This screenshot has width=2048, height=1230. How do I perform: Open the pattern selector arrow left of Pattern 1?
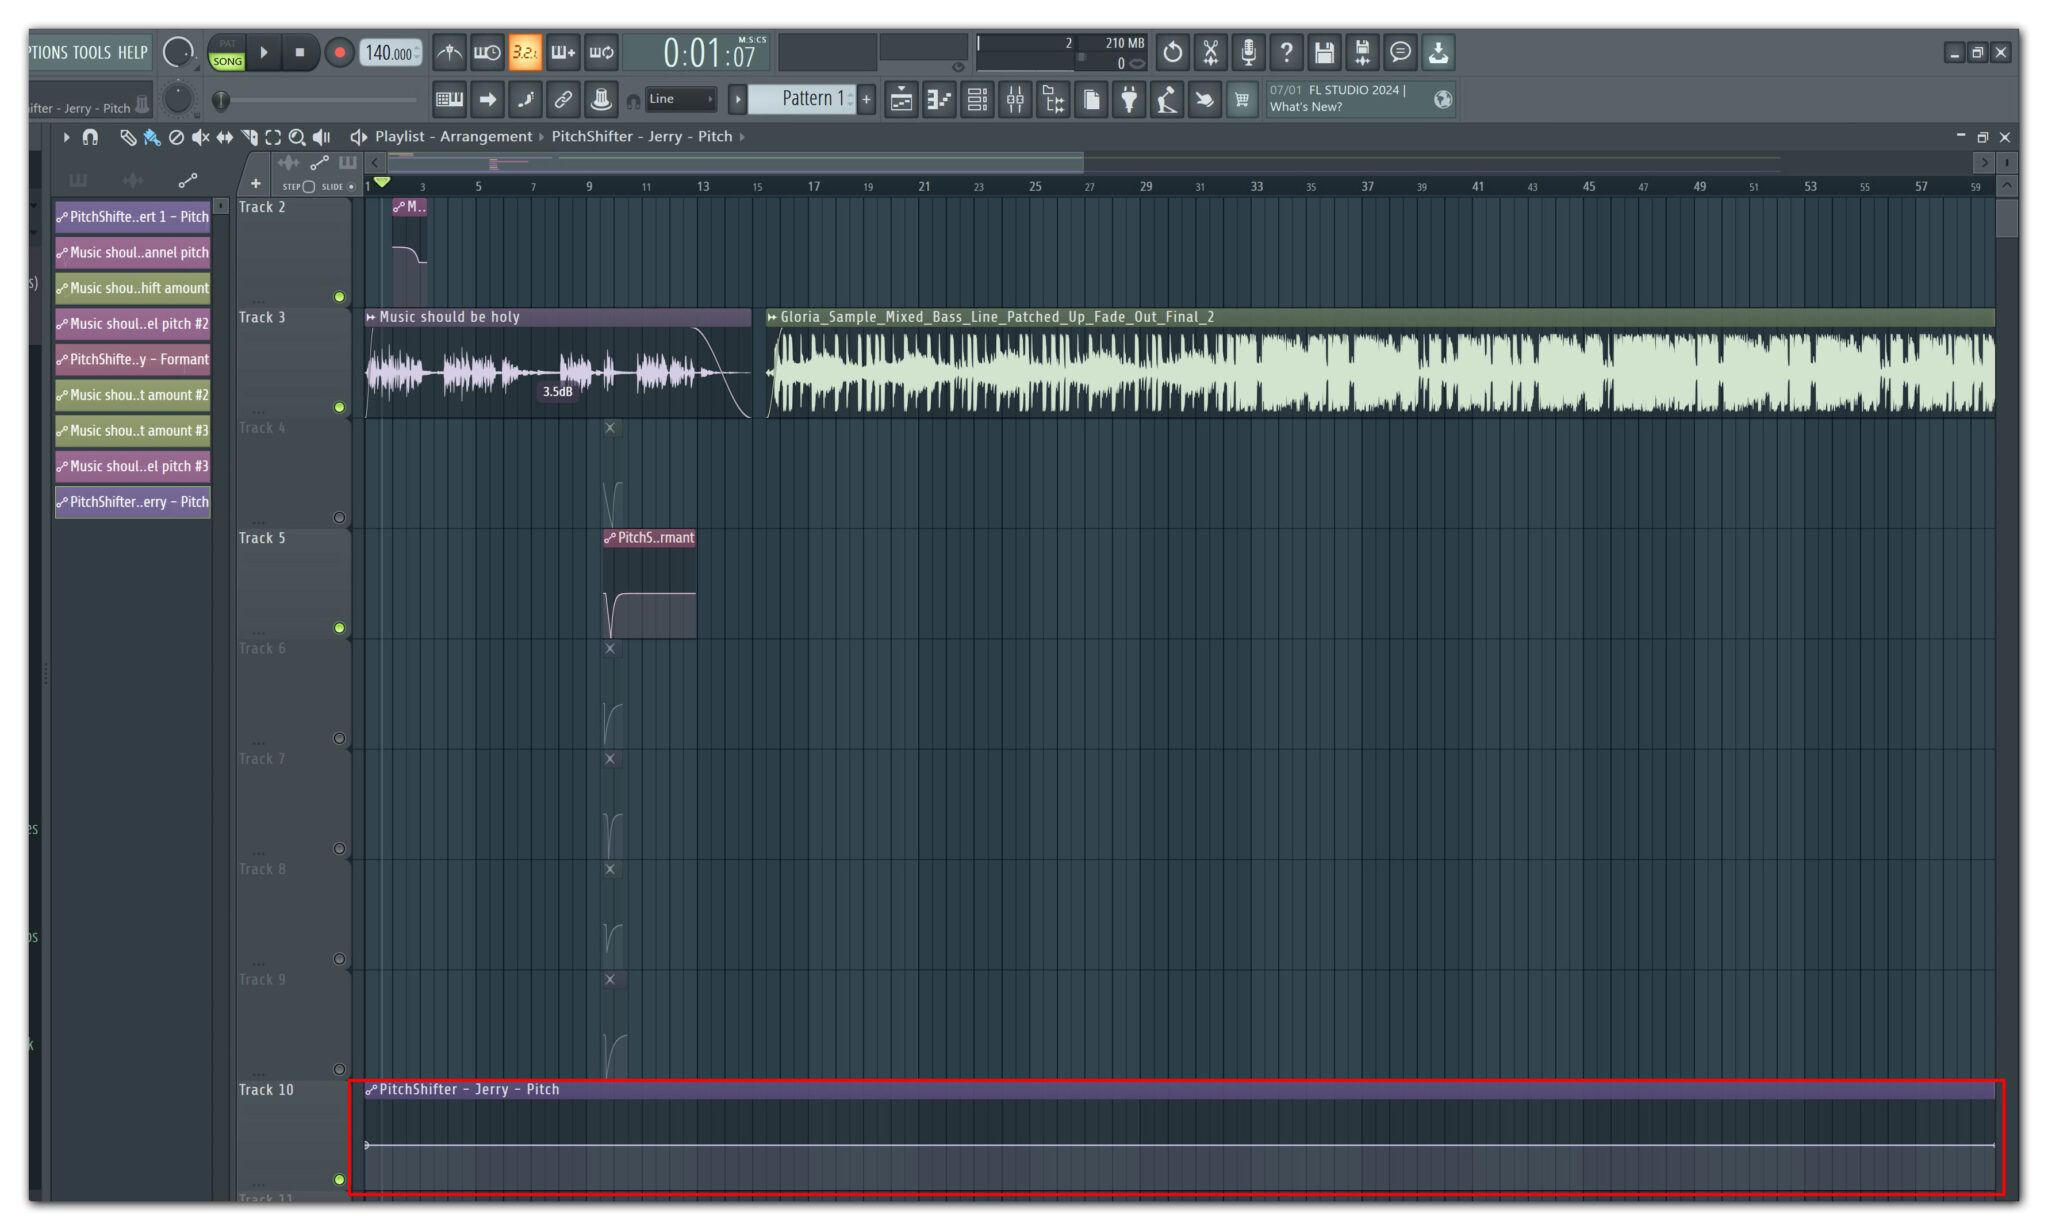click(x=738, y=99)
